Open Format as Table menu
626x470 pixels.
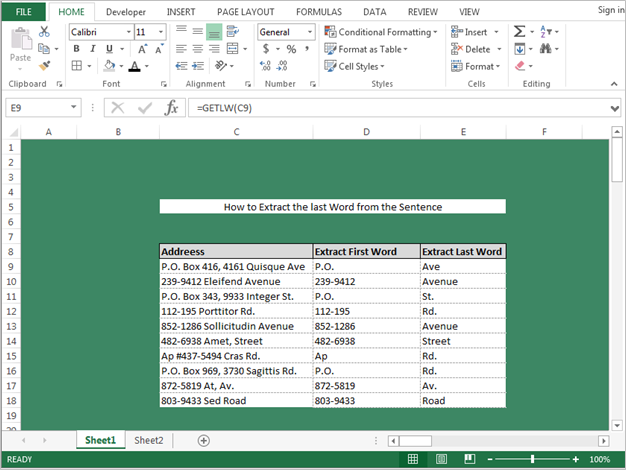pos(366,49)
